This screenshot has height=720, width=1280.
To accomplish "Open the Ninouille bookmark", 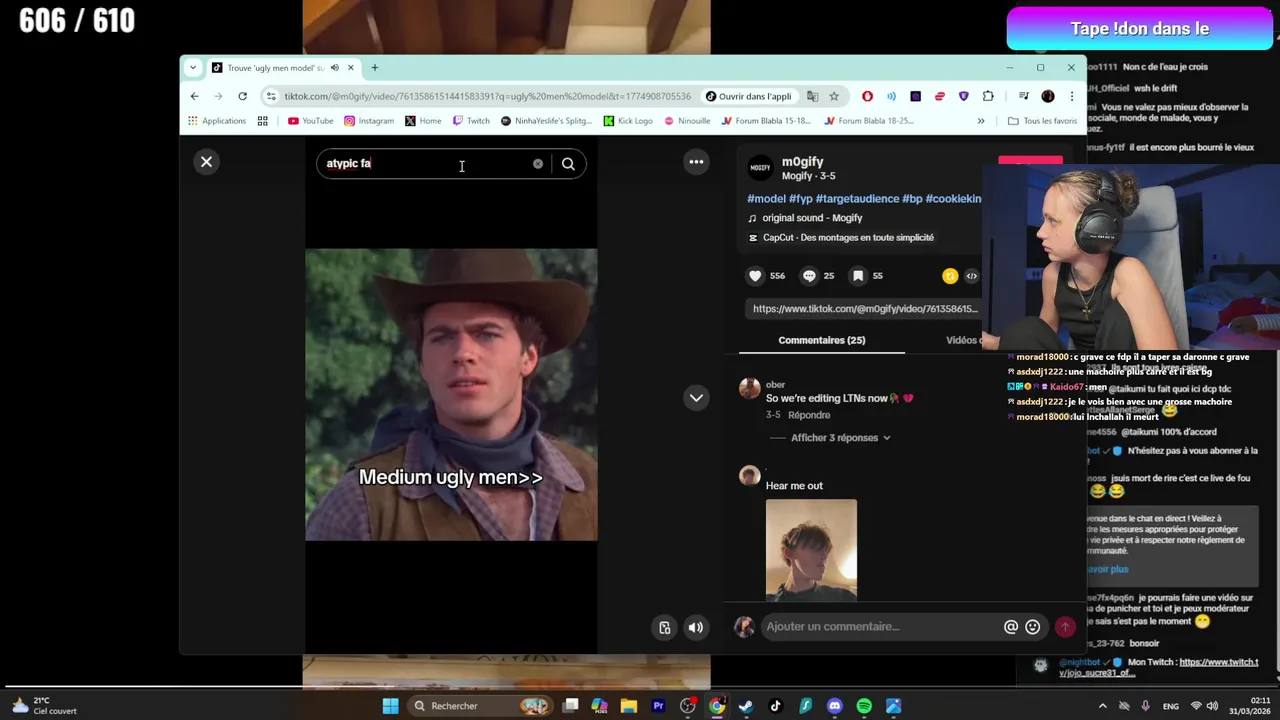I will (687, 121).
